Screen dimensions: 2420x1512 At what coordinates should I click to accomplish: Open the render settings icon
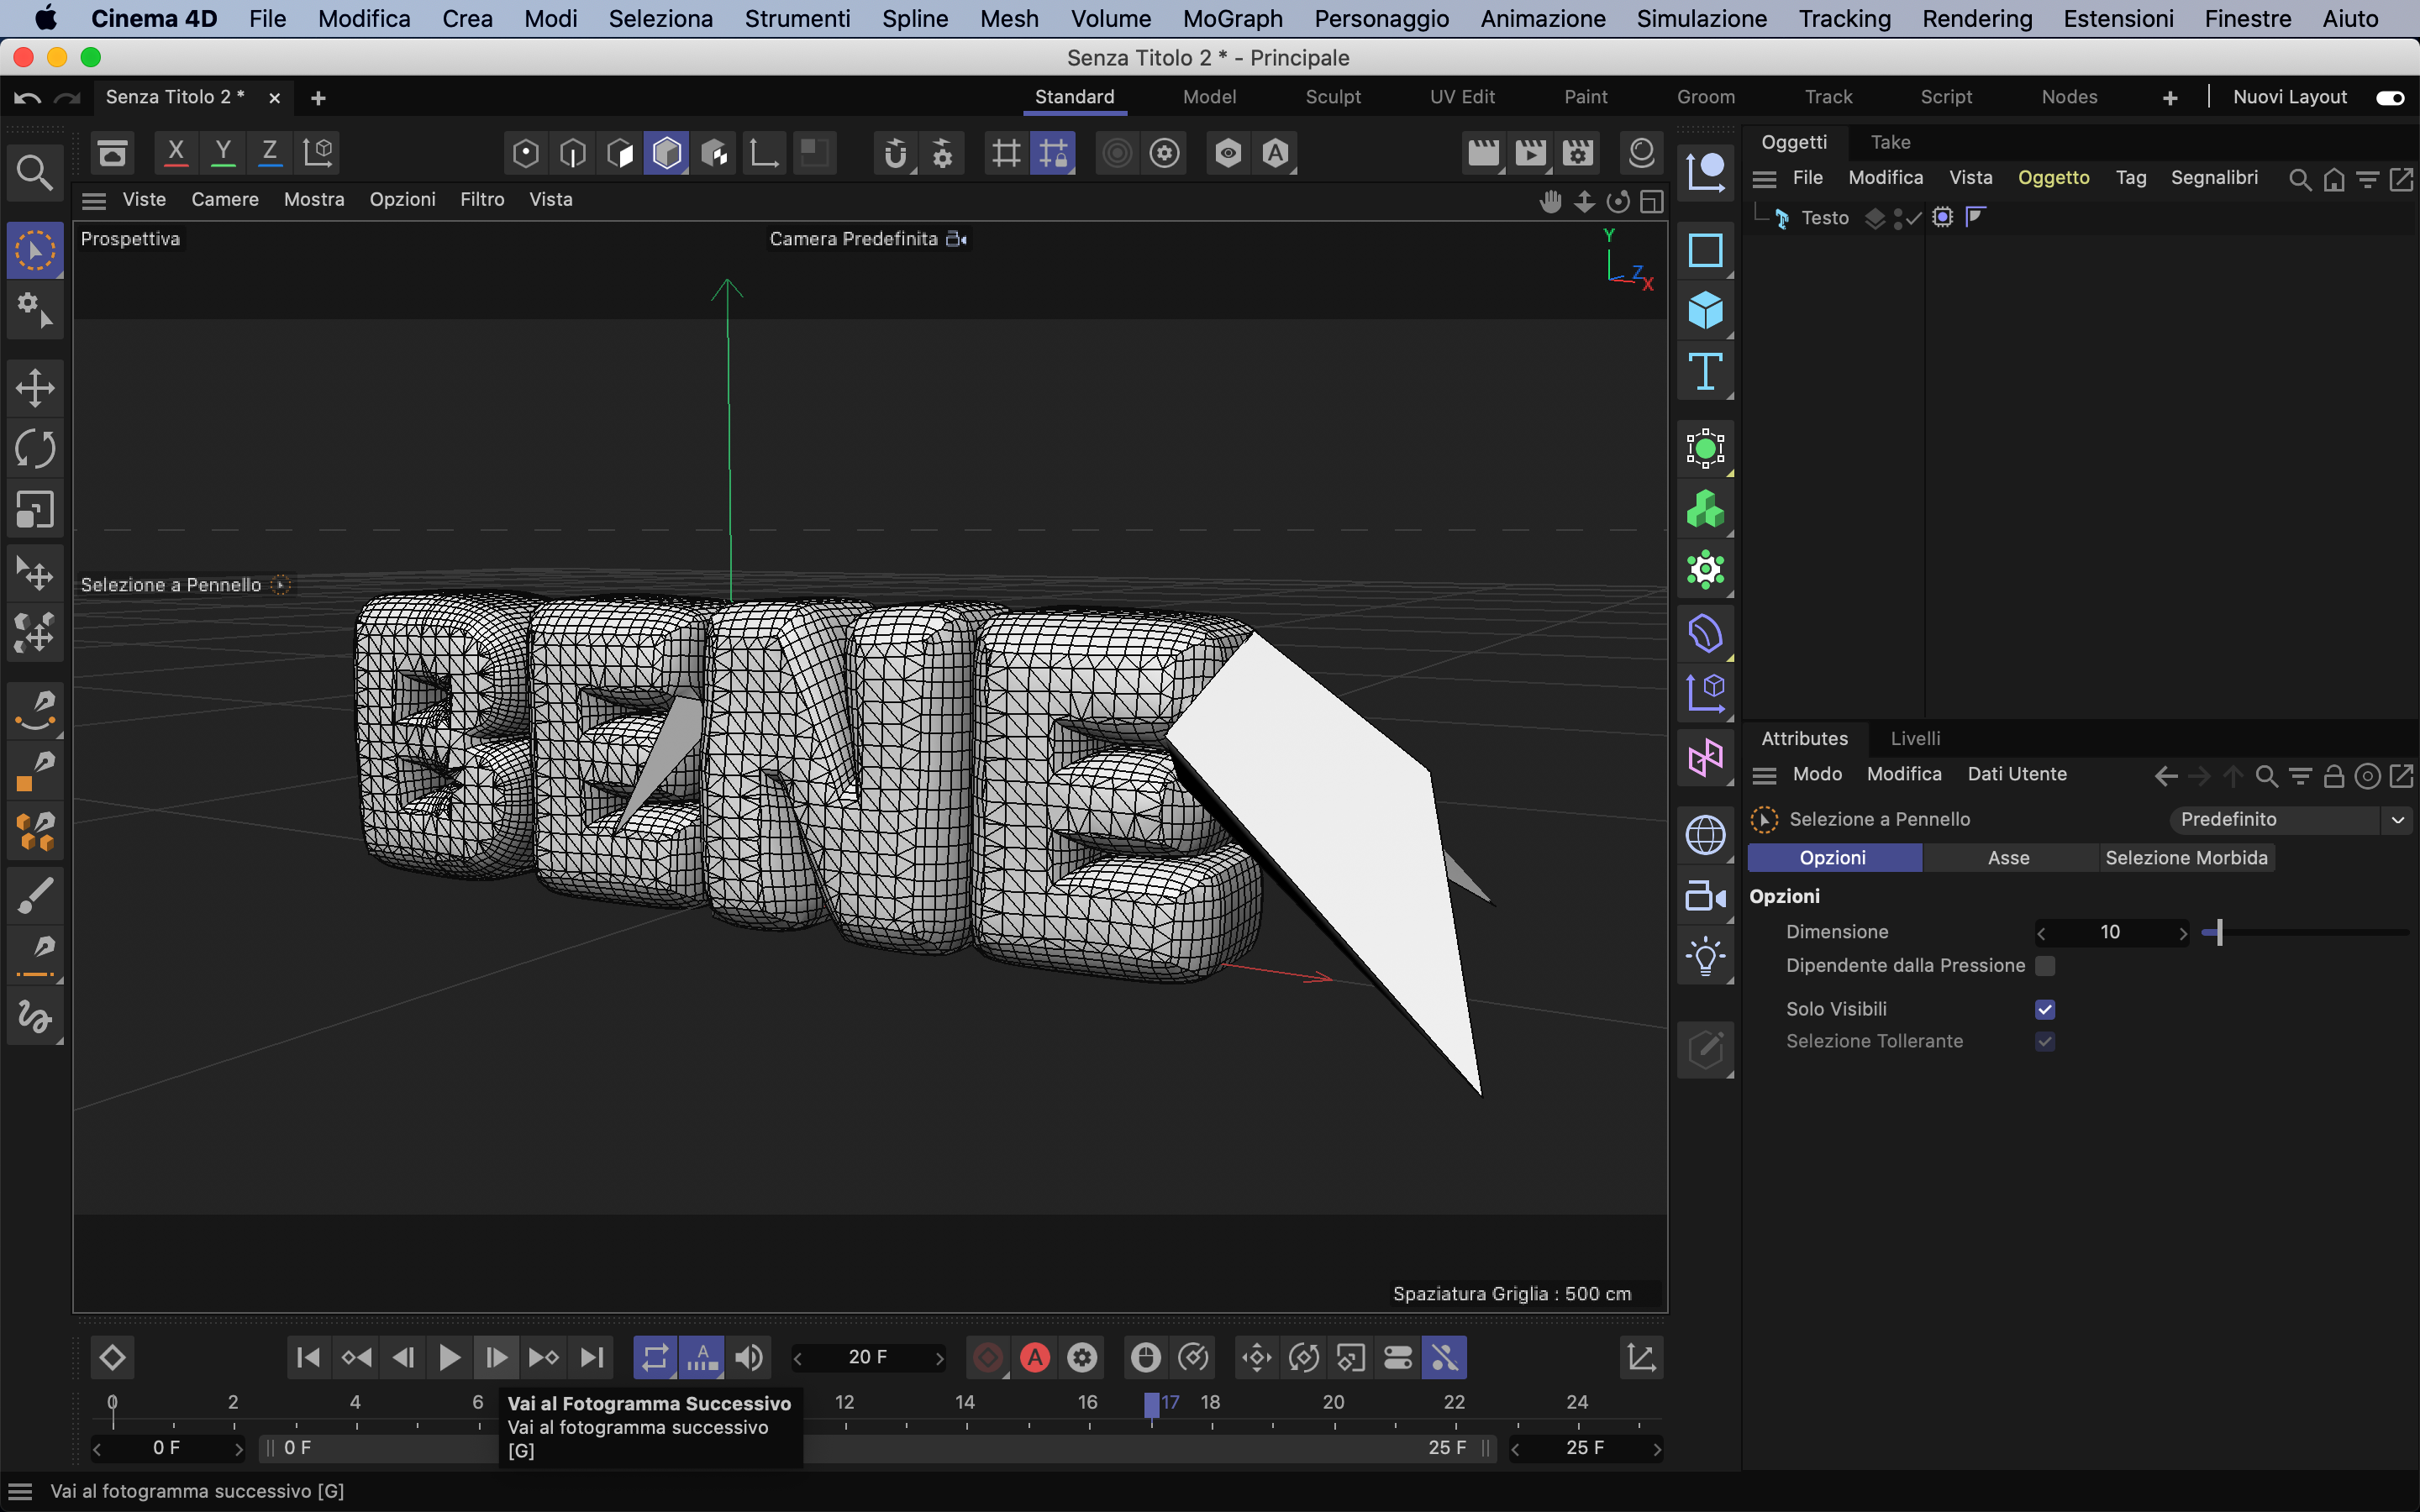1578,153
